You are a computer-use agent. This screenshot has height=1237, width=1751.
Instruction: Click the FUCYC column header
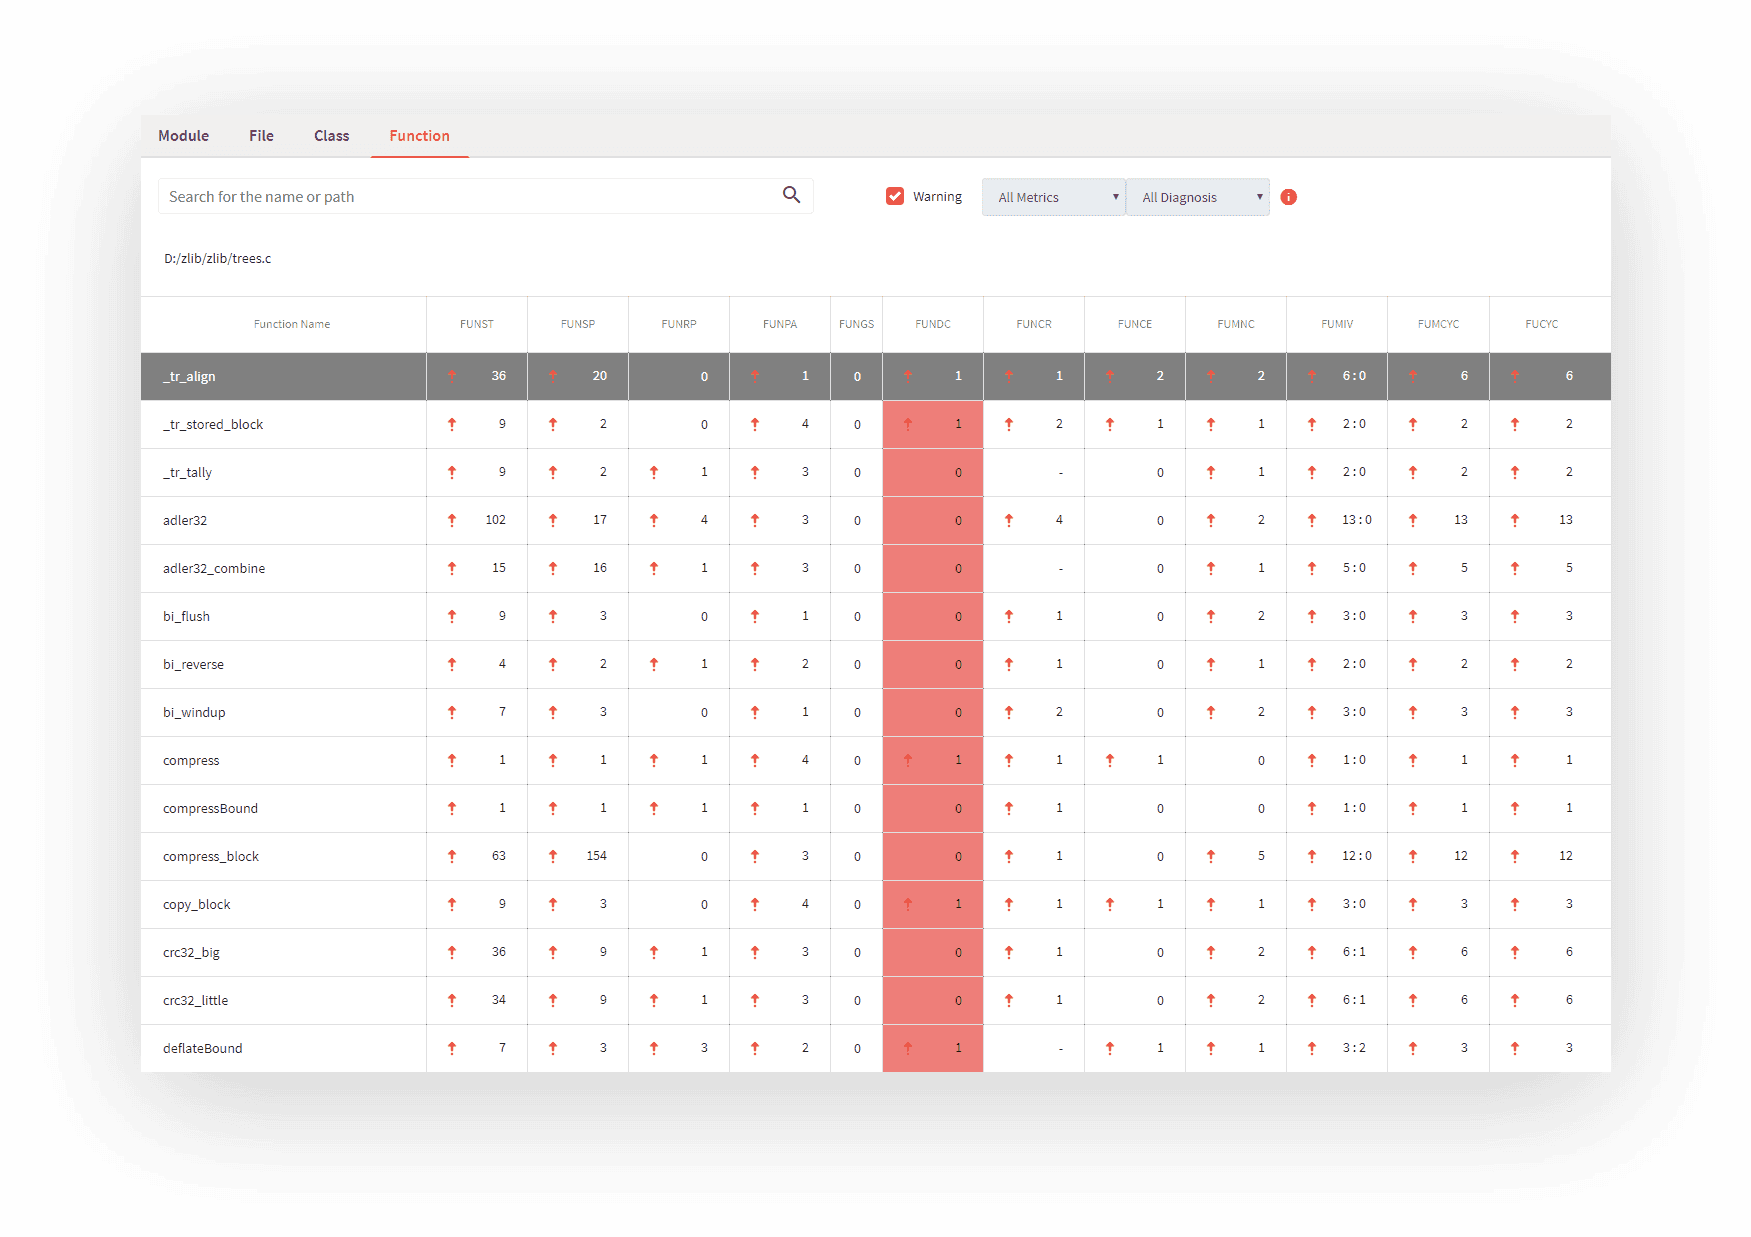[1542, 324]
